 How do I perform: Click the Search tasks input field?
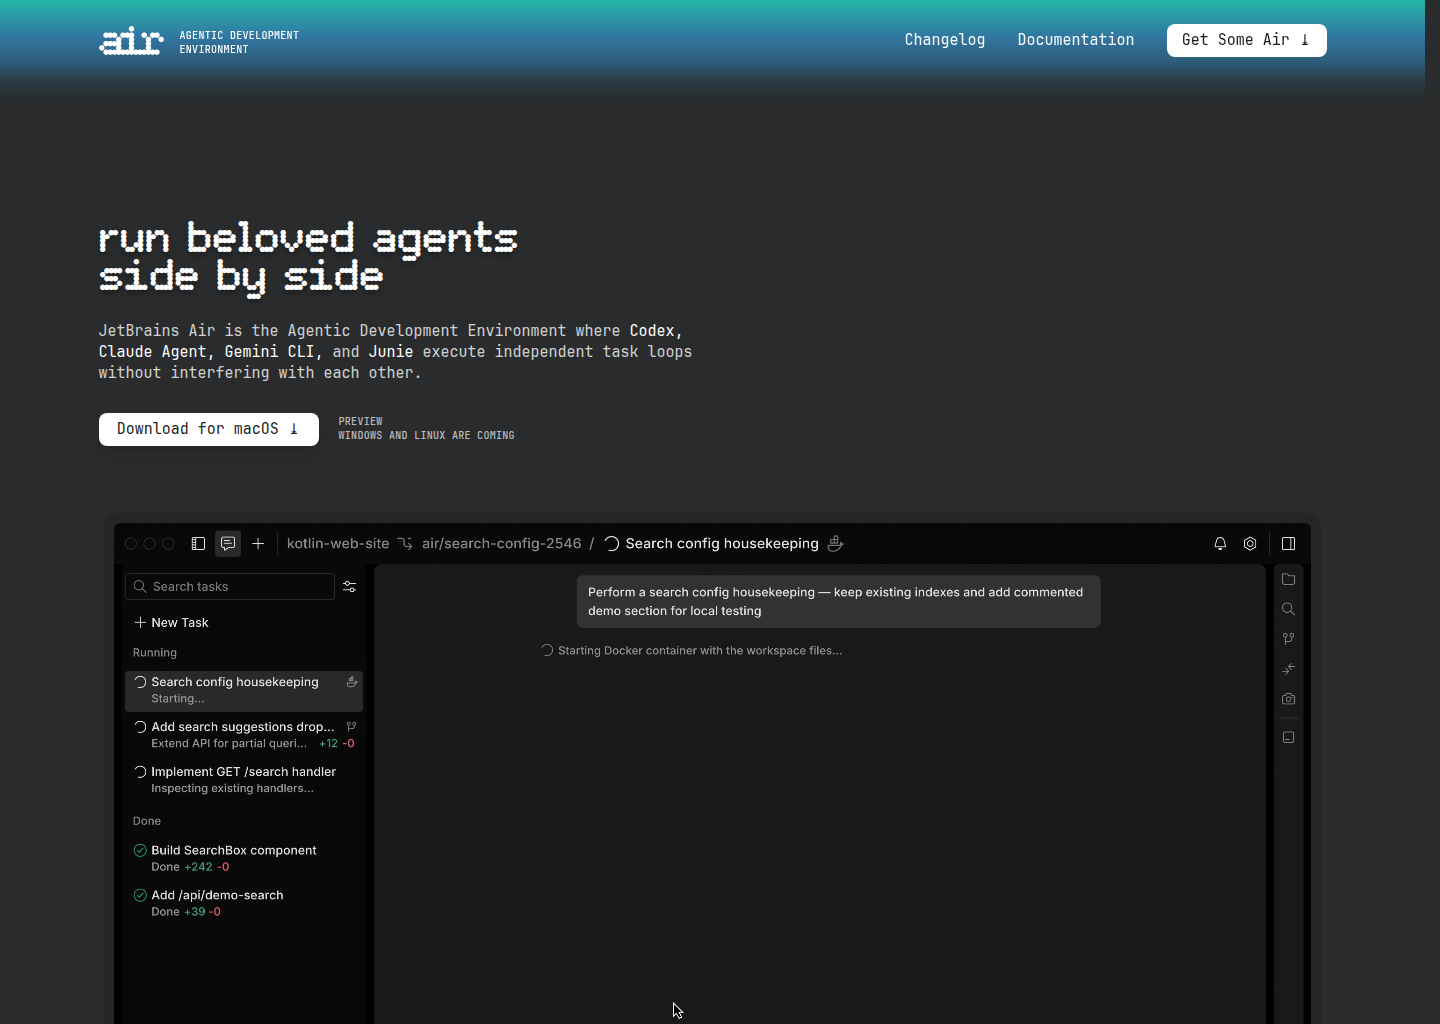point(230,587)
